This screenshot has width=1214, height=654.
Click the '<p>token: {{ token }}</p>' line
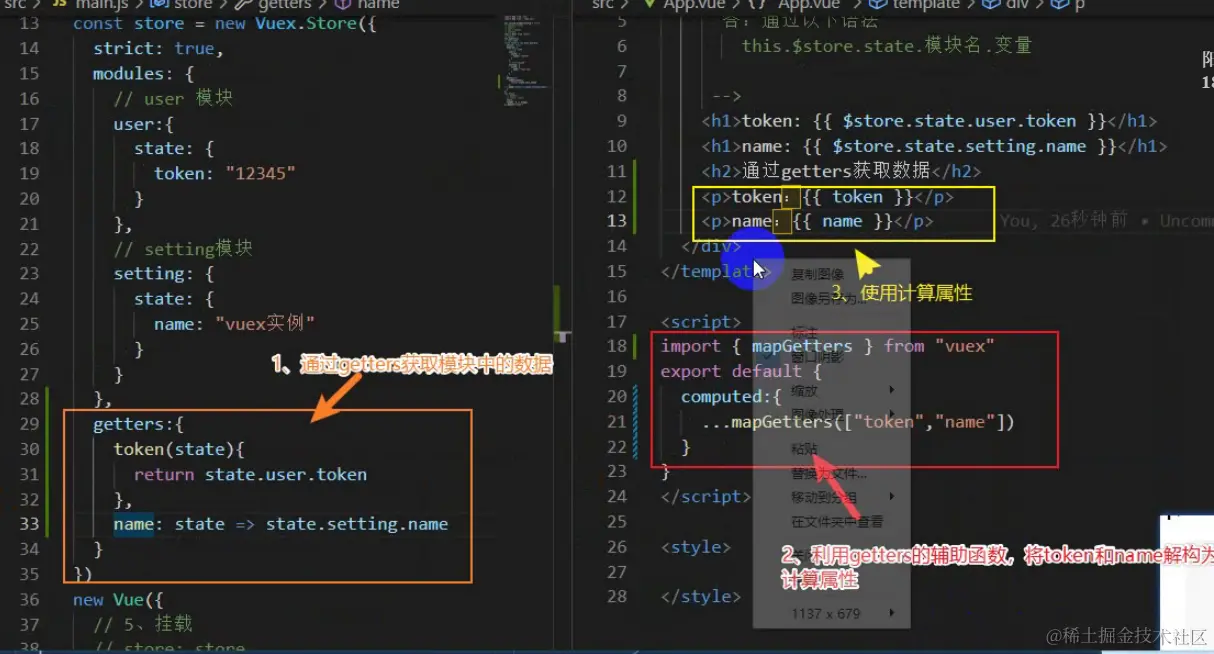pos(828,196)
